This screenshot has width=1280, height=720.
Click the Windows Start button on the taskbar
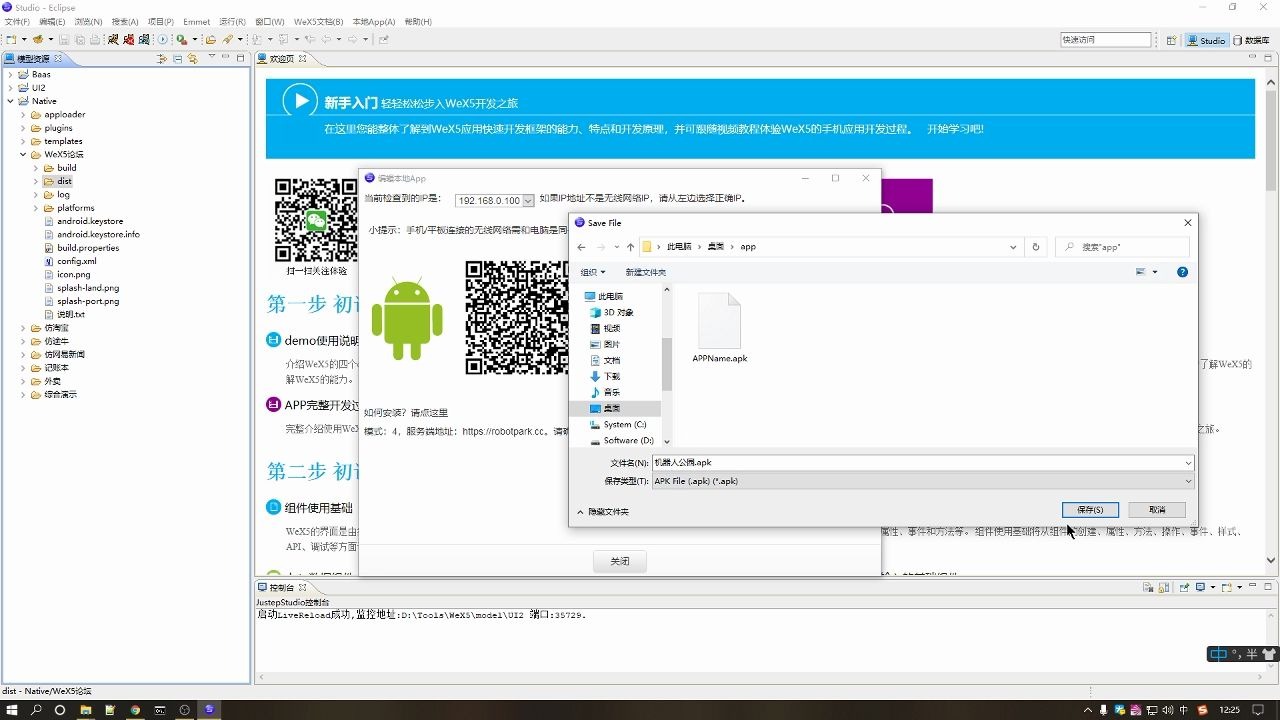point(12,710)
